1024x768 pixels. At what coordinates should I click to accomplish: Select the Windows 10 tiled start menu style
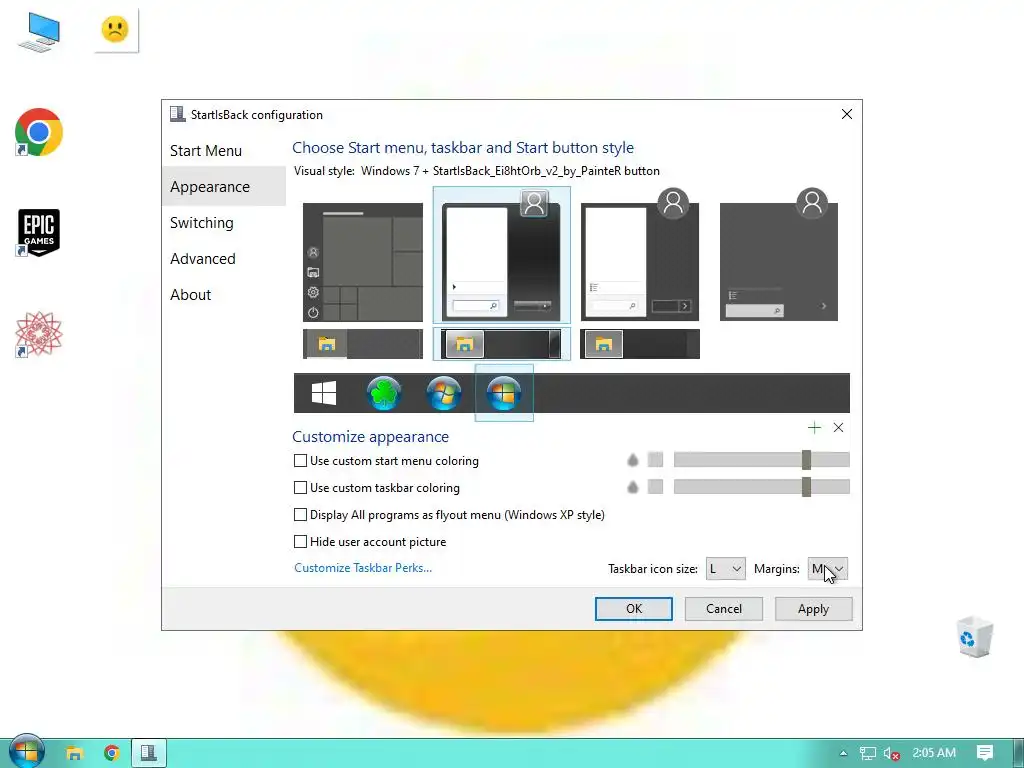click(362, 262)
